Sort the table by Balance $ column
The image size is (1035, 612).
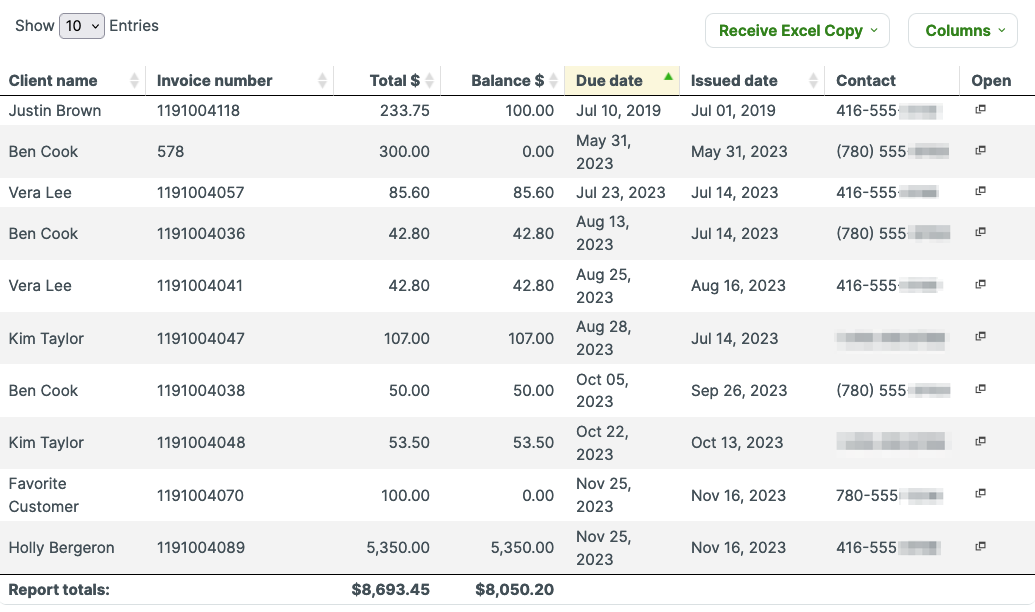(x=508, y=80)
